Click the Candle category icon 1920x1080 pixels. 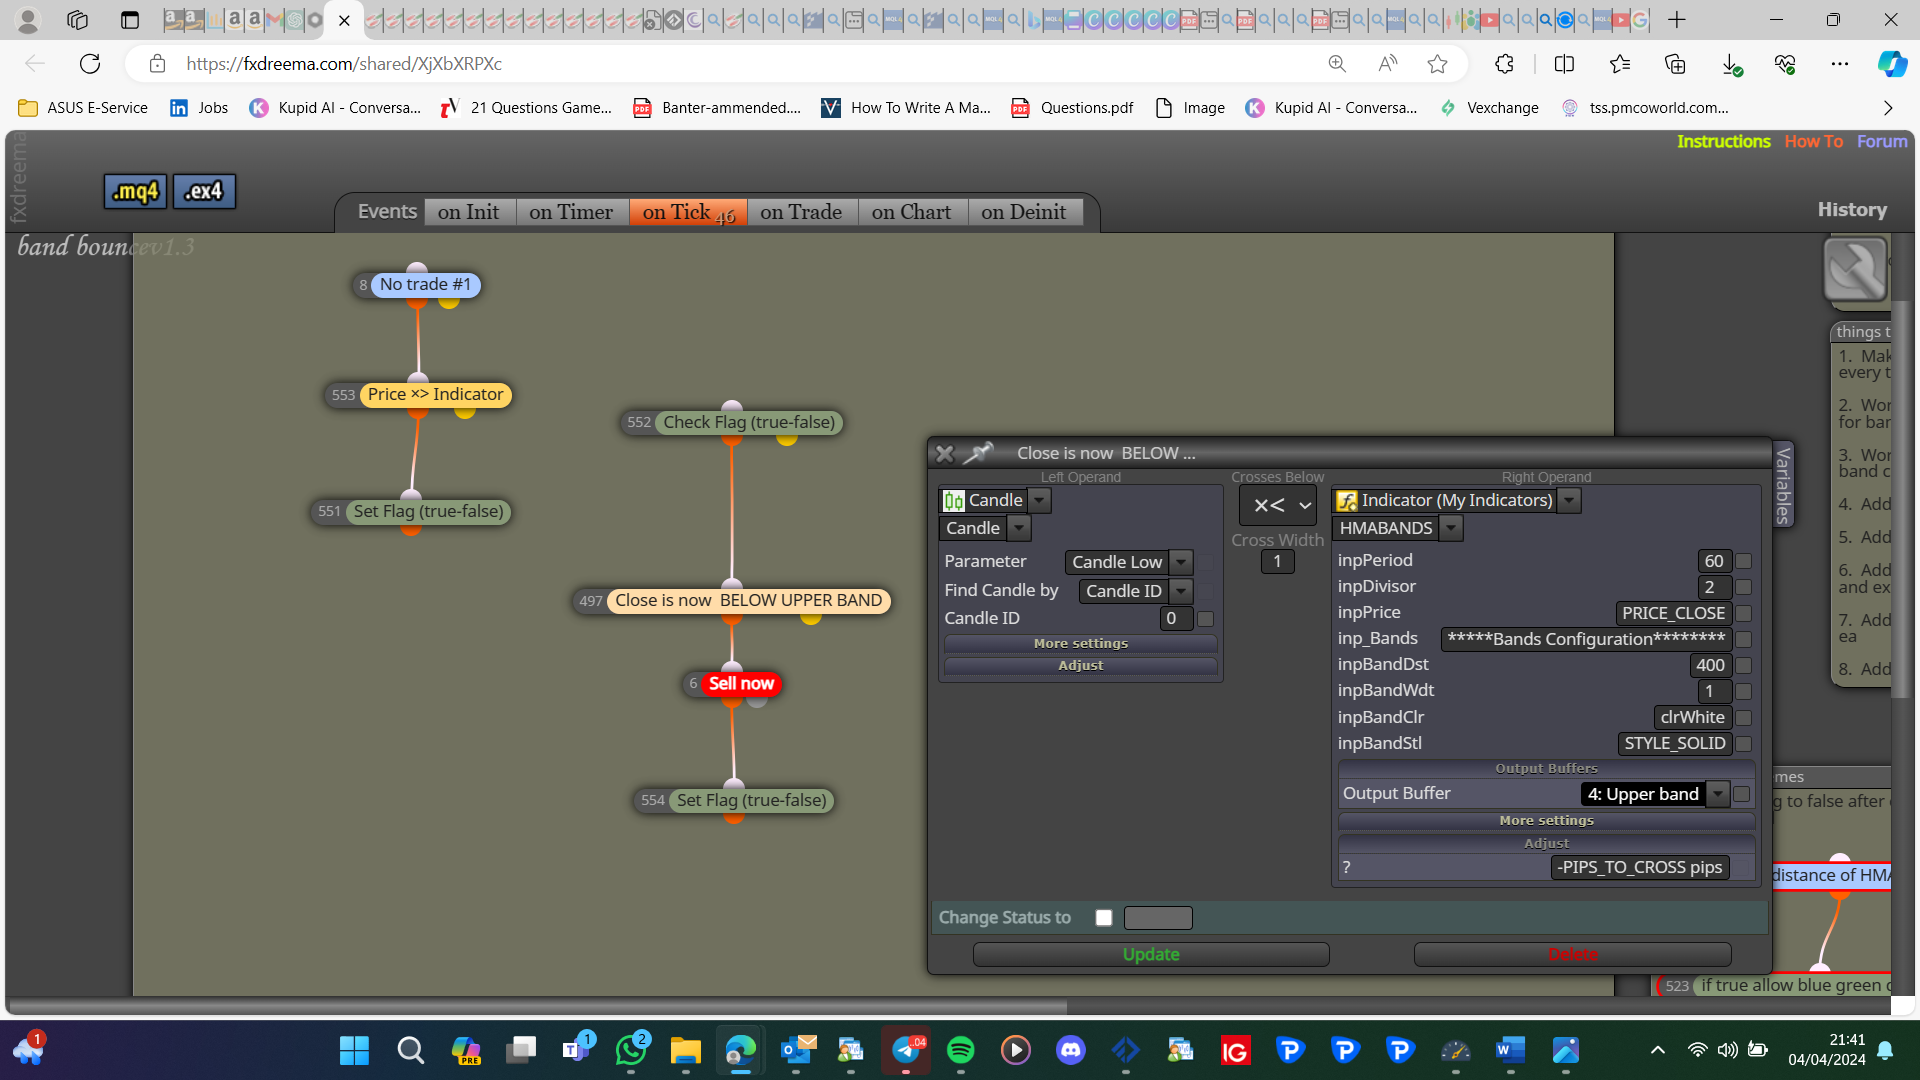pos(954,501)
